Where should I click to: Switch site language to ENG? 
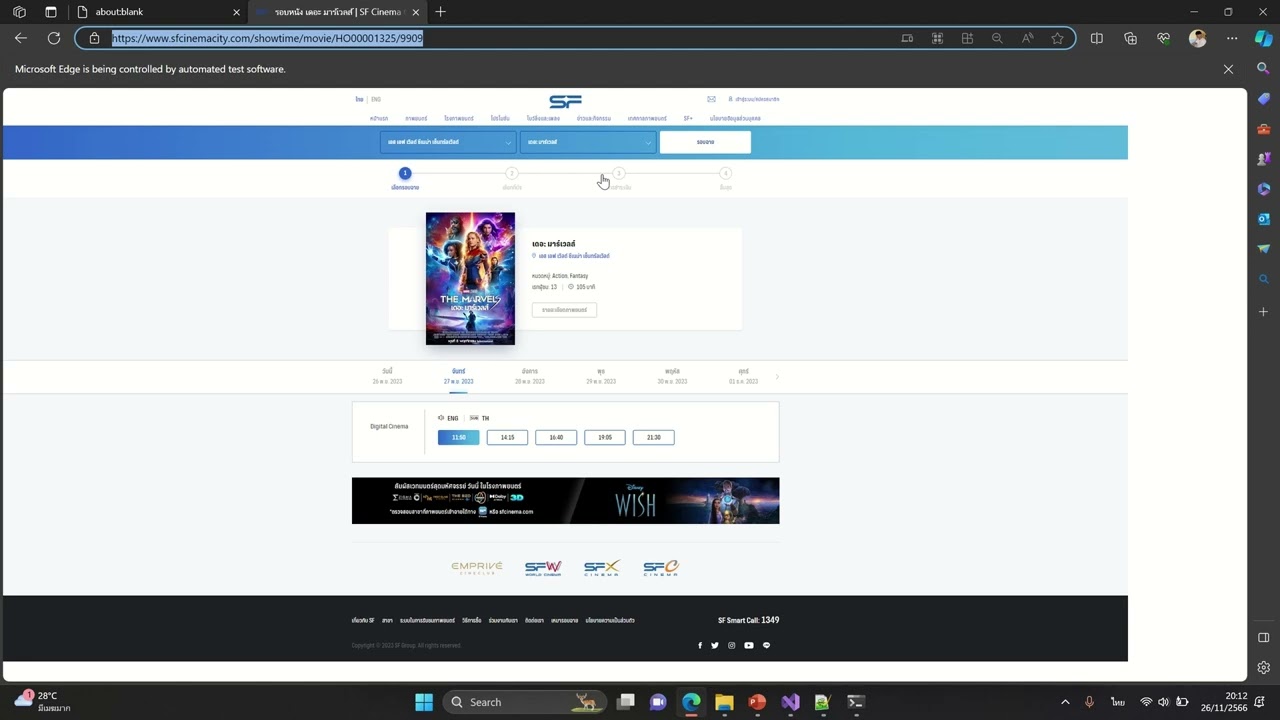(x=376, y=99)
